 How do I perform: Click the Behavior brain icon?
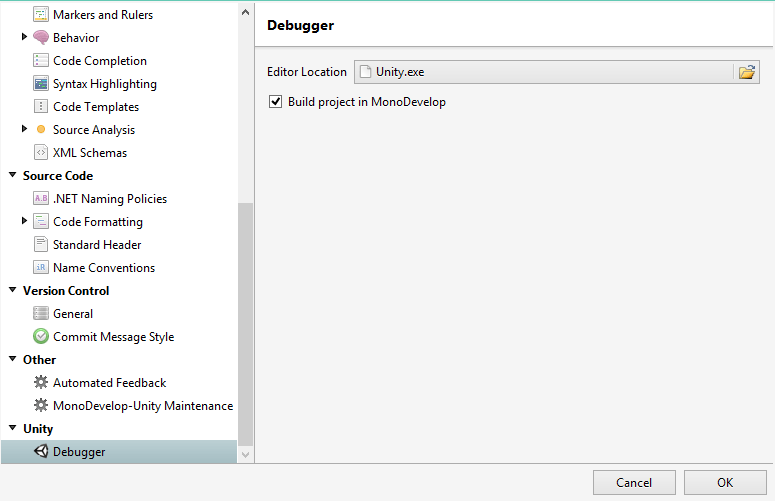coord(41,38)
